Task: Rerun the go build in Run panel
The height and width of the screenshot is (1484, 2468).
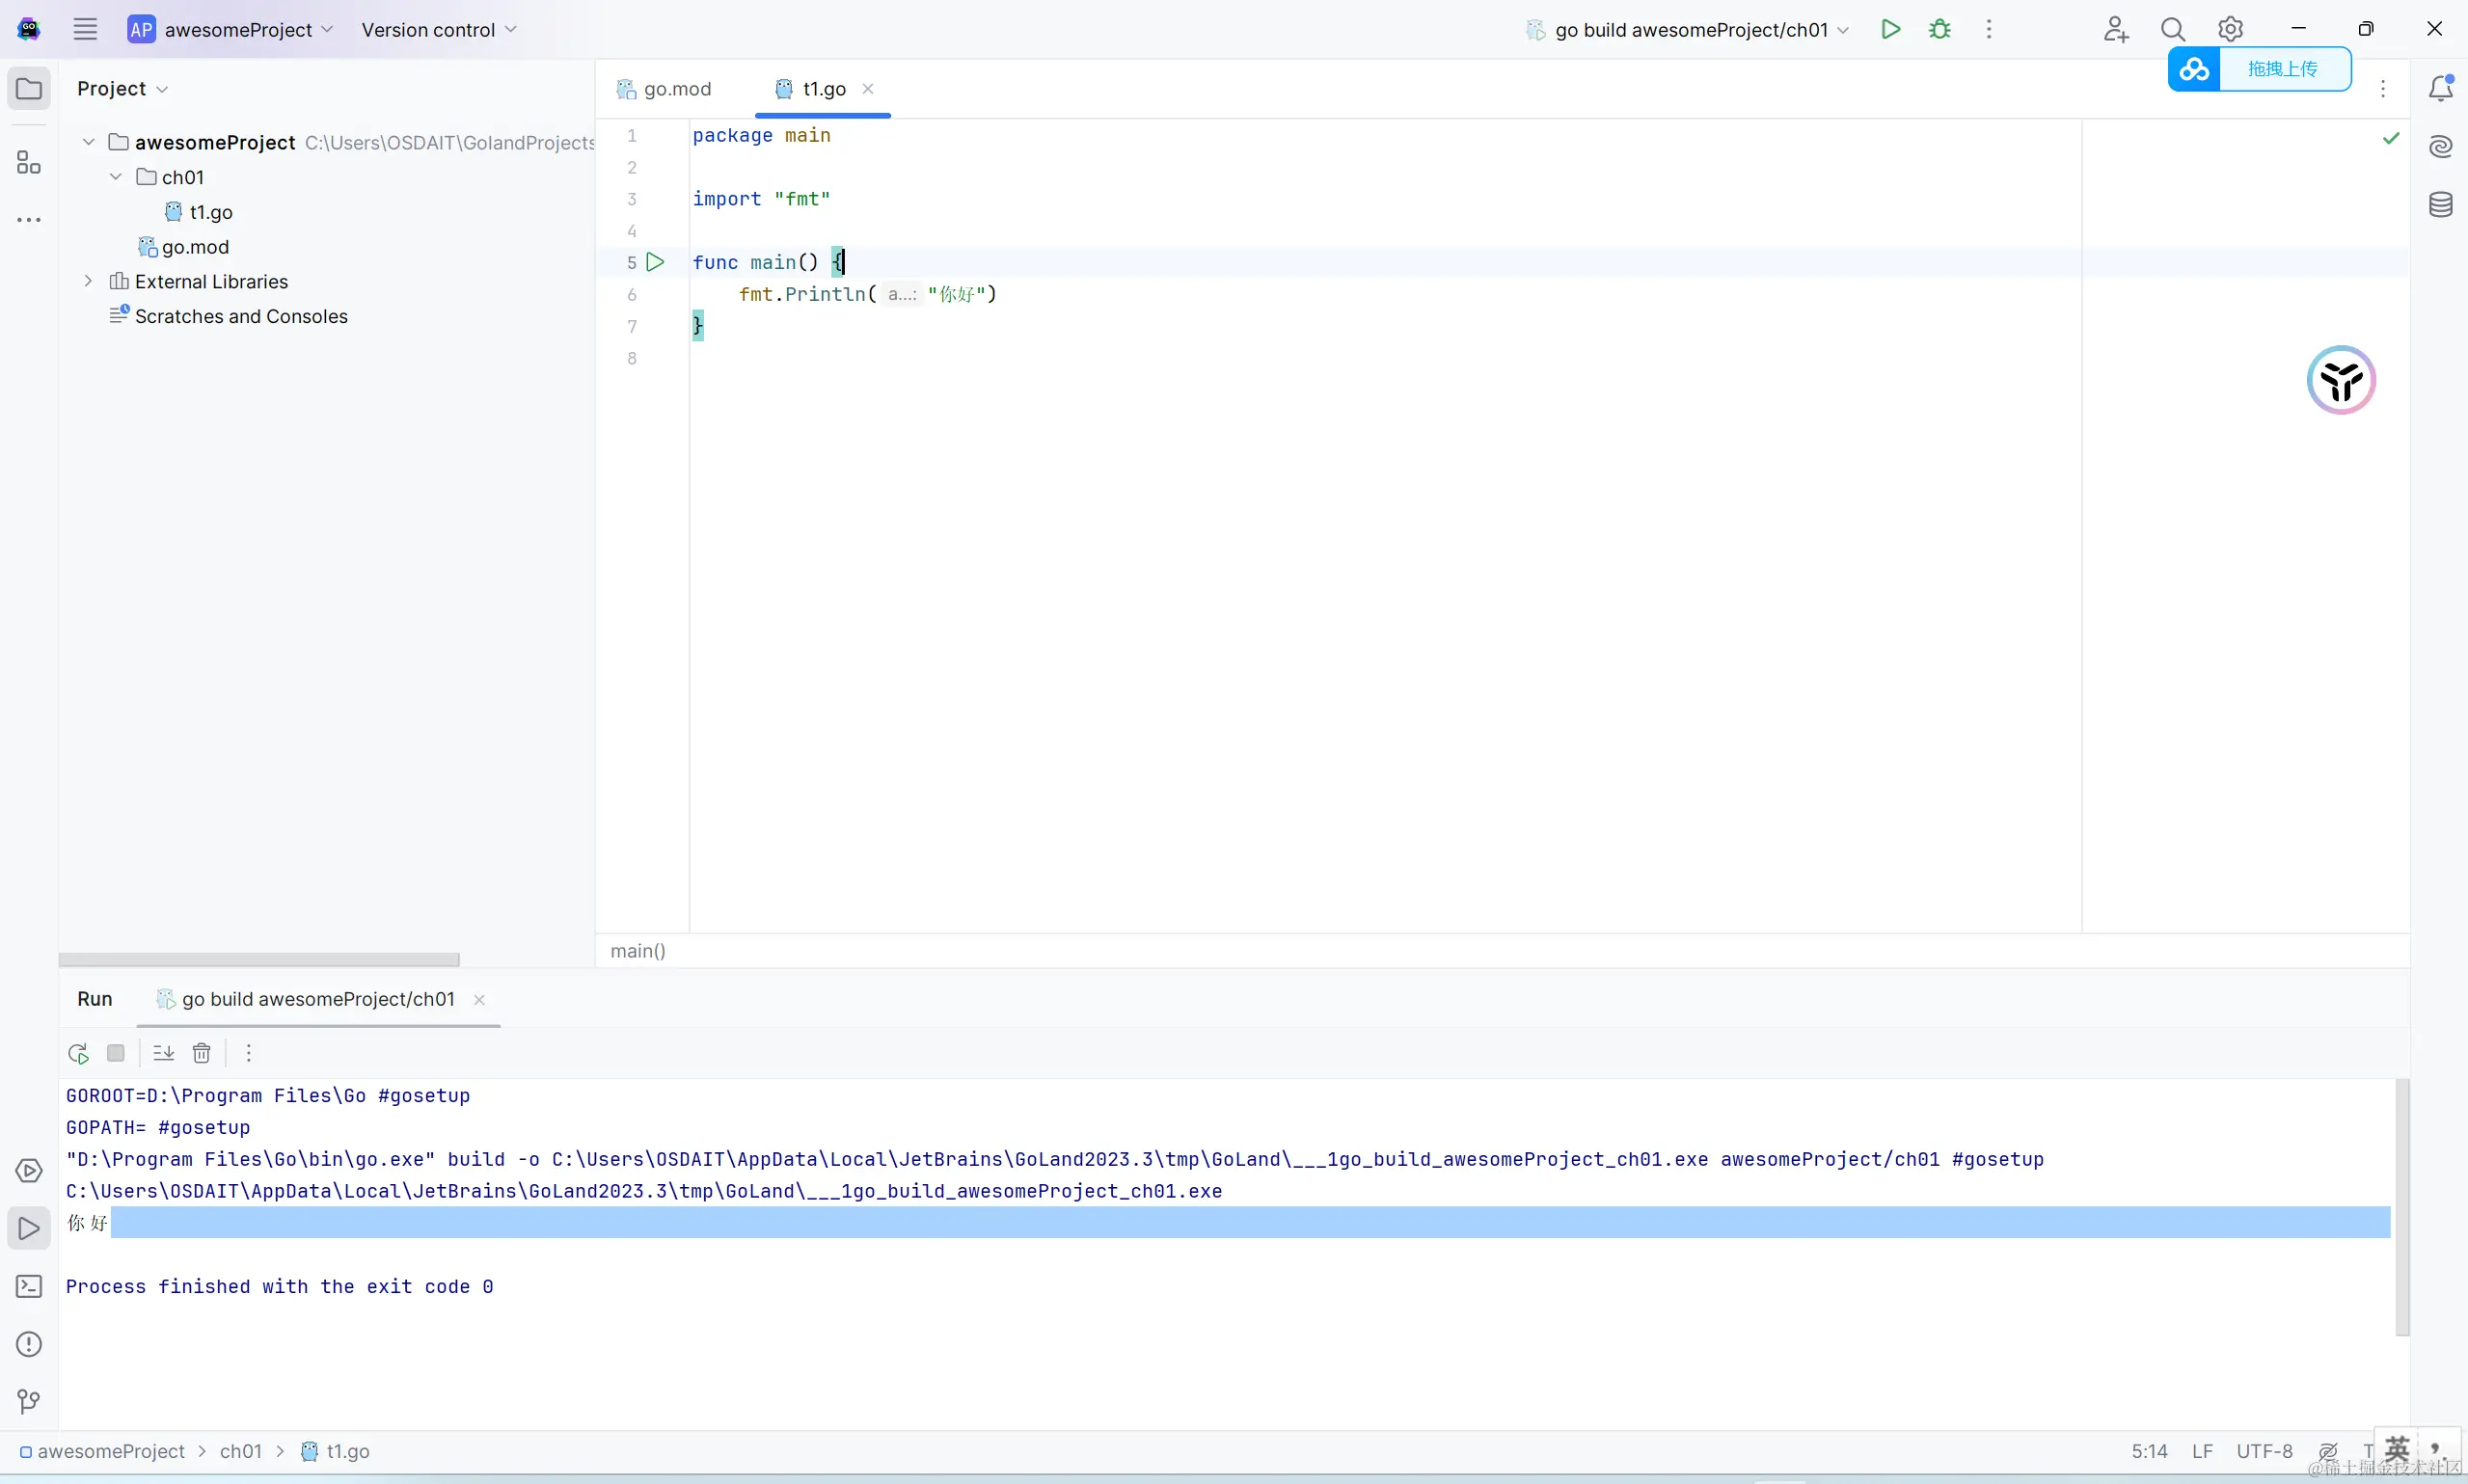Action: [78, 1053]
